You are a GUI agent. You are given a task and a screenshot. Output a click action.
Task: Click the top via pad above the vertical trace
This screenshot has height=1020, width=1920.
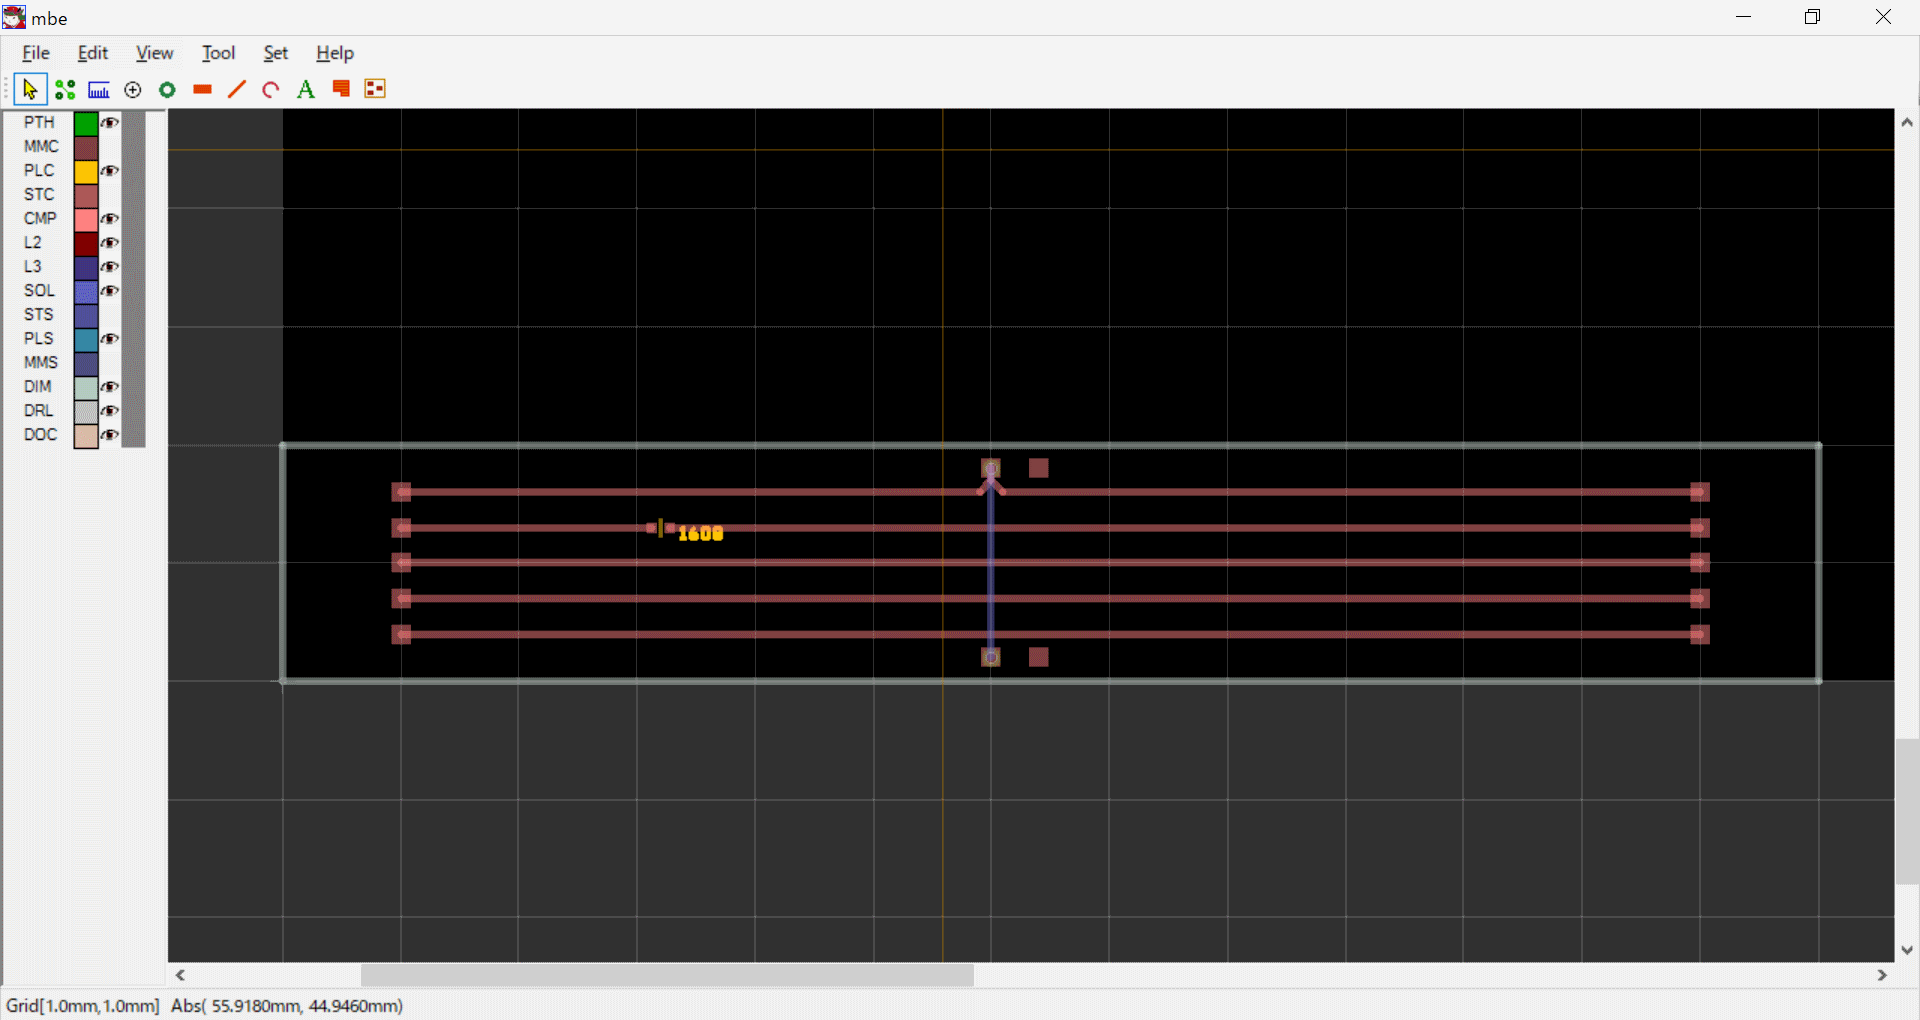pos(991,468)
